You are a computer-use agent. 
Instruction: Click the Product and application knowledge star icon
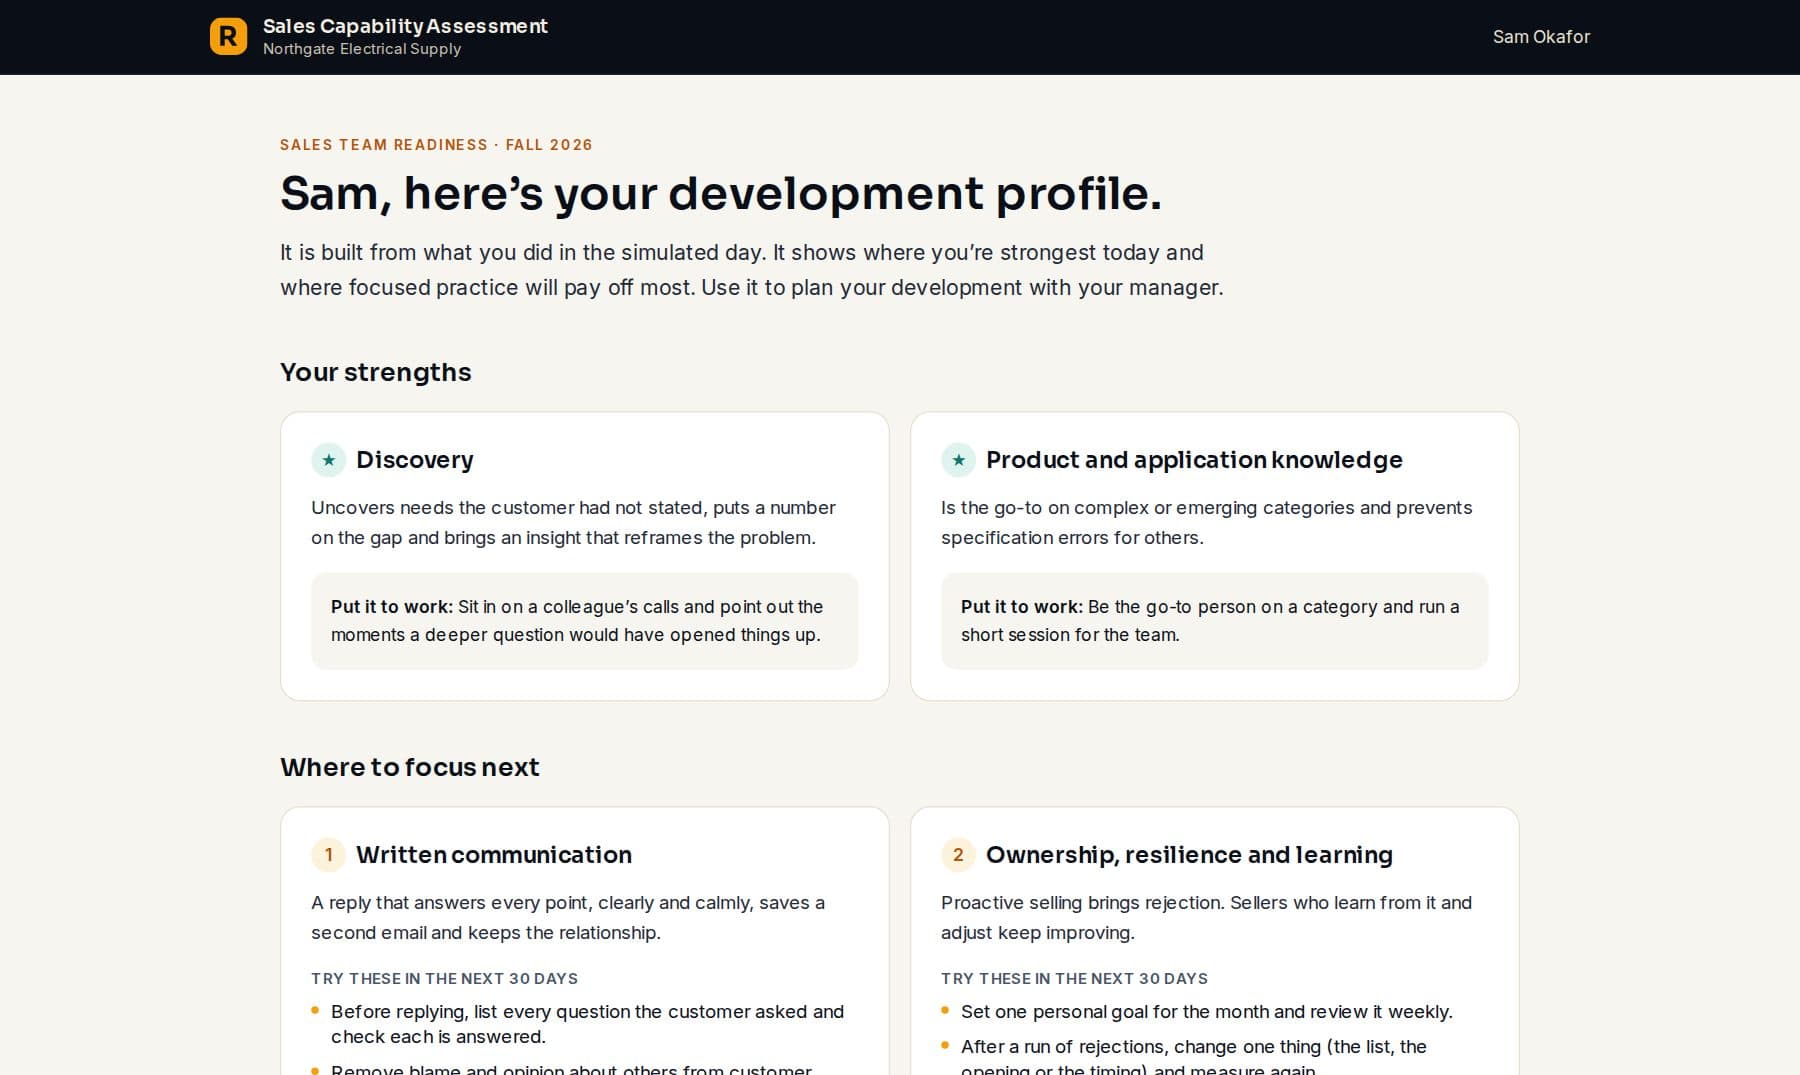(x=958, y=460)
